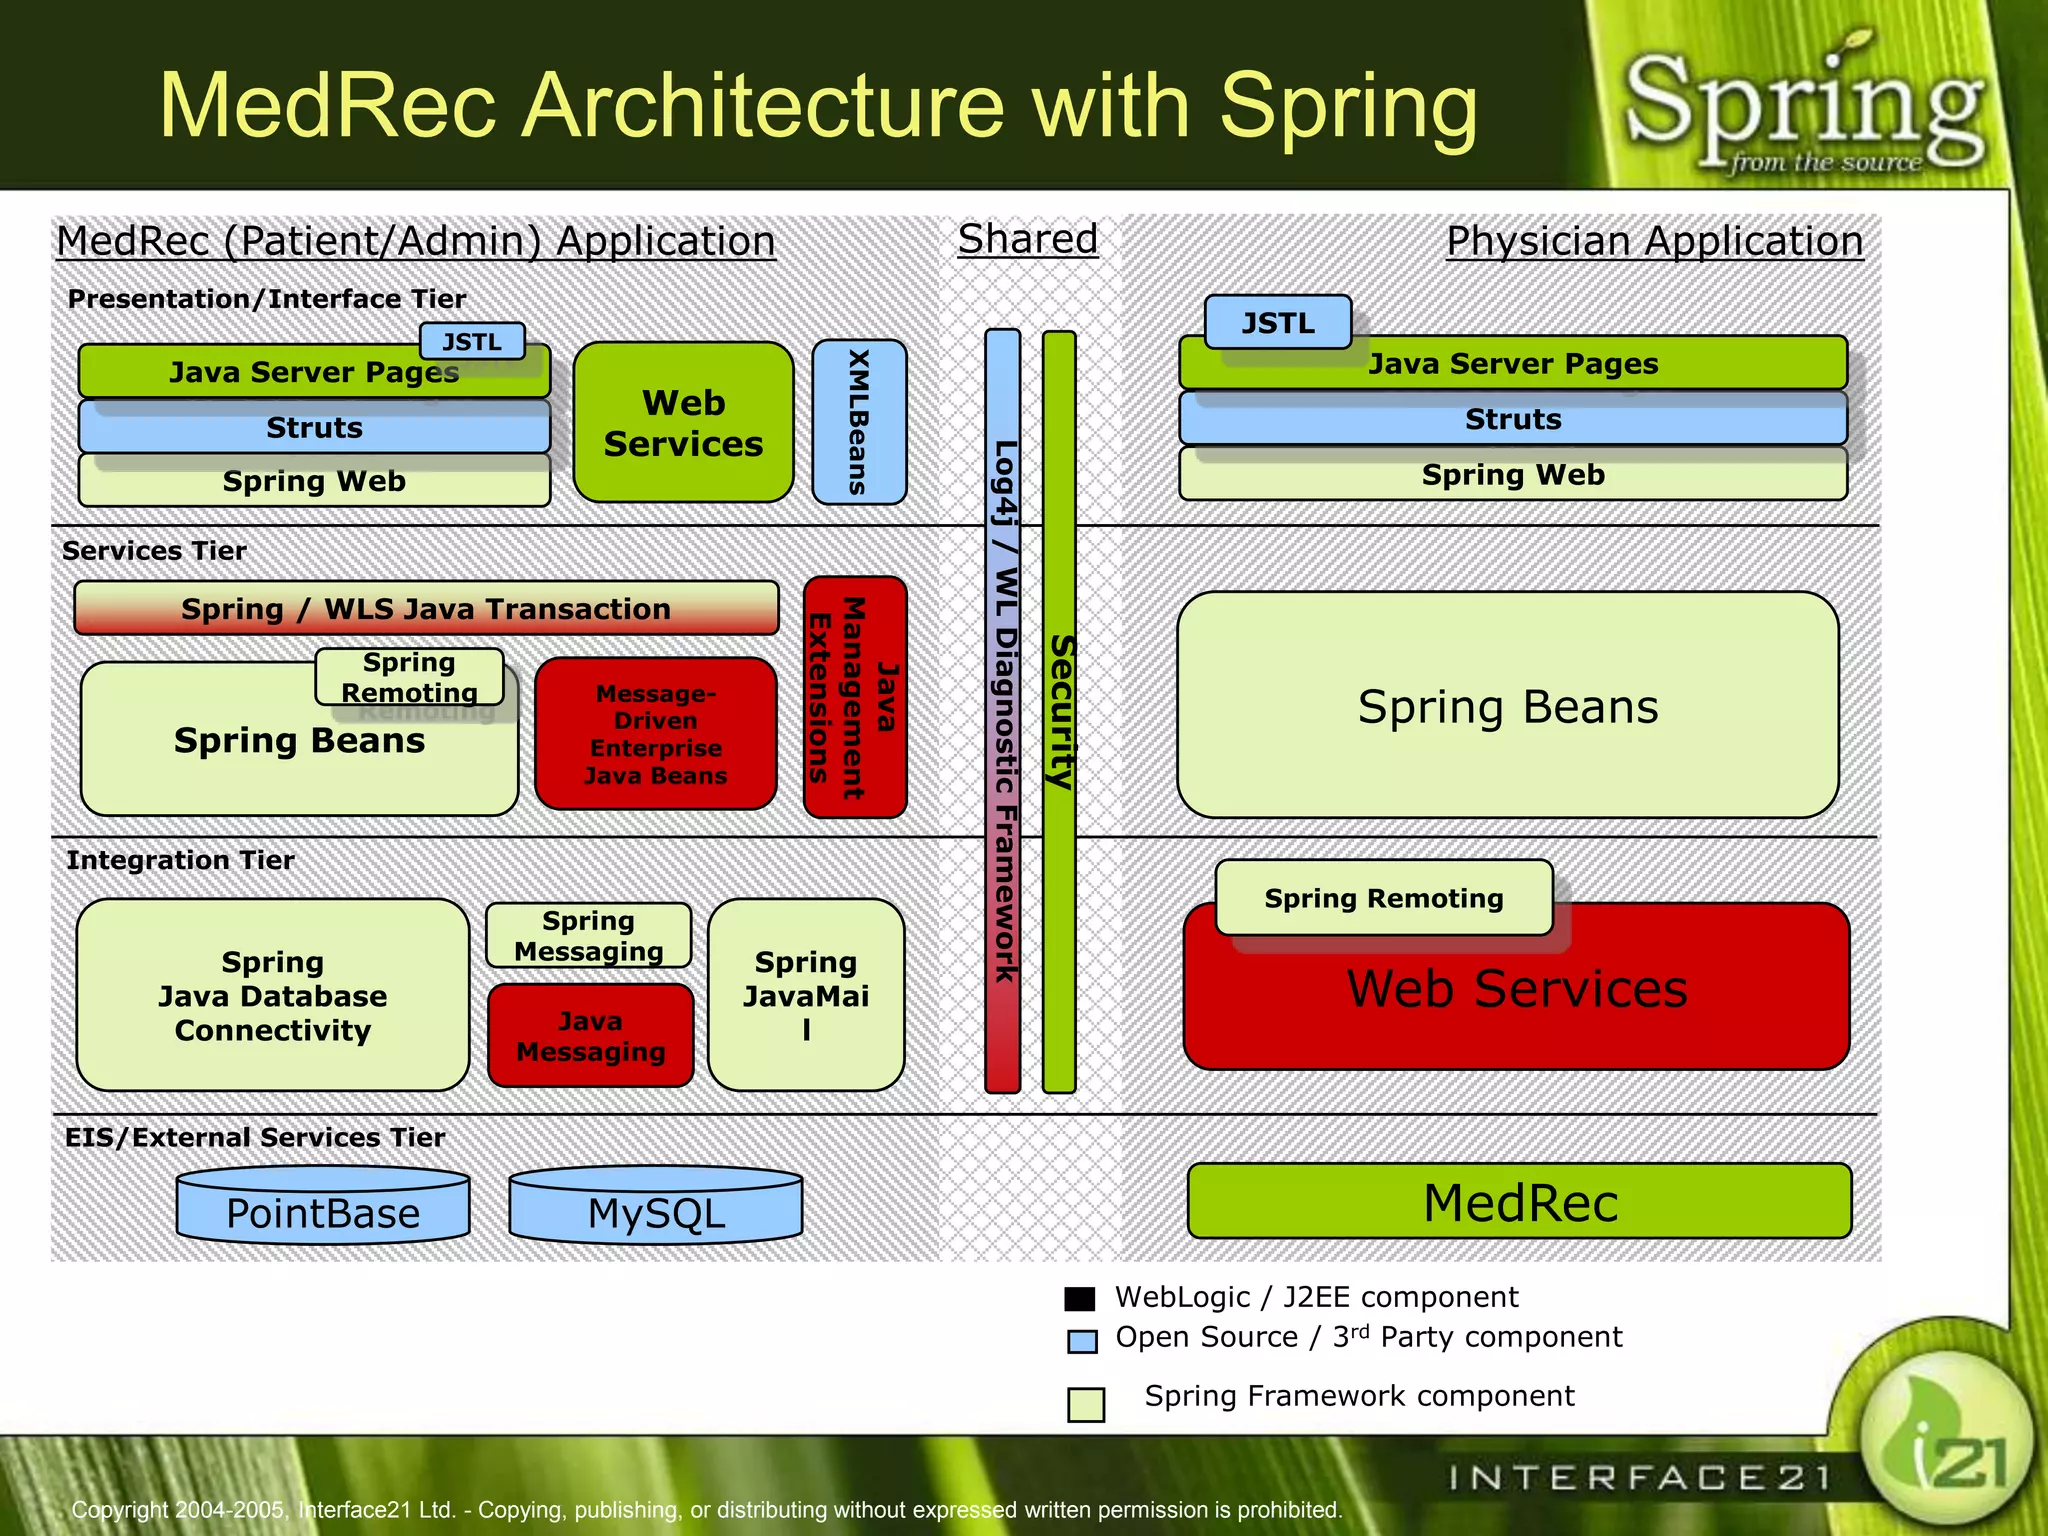The image size is (2048, 1536).
Task: Click the blue Open Source legend square
Action: [1082, 1341]
